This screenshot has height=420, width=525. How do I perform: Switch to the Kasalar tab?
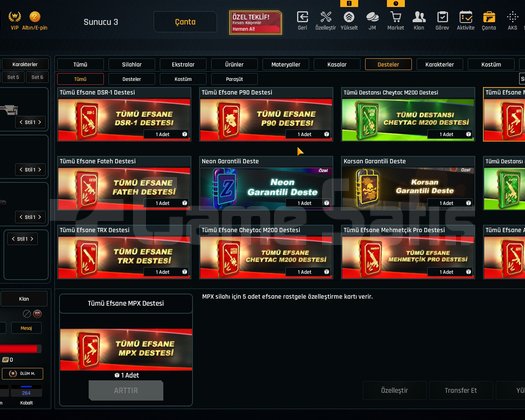tap(337, 64)
